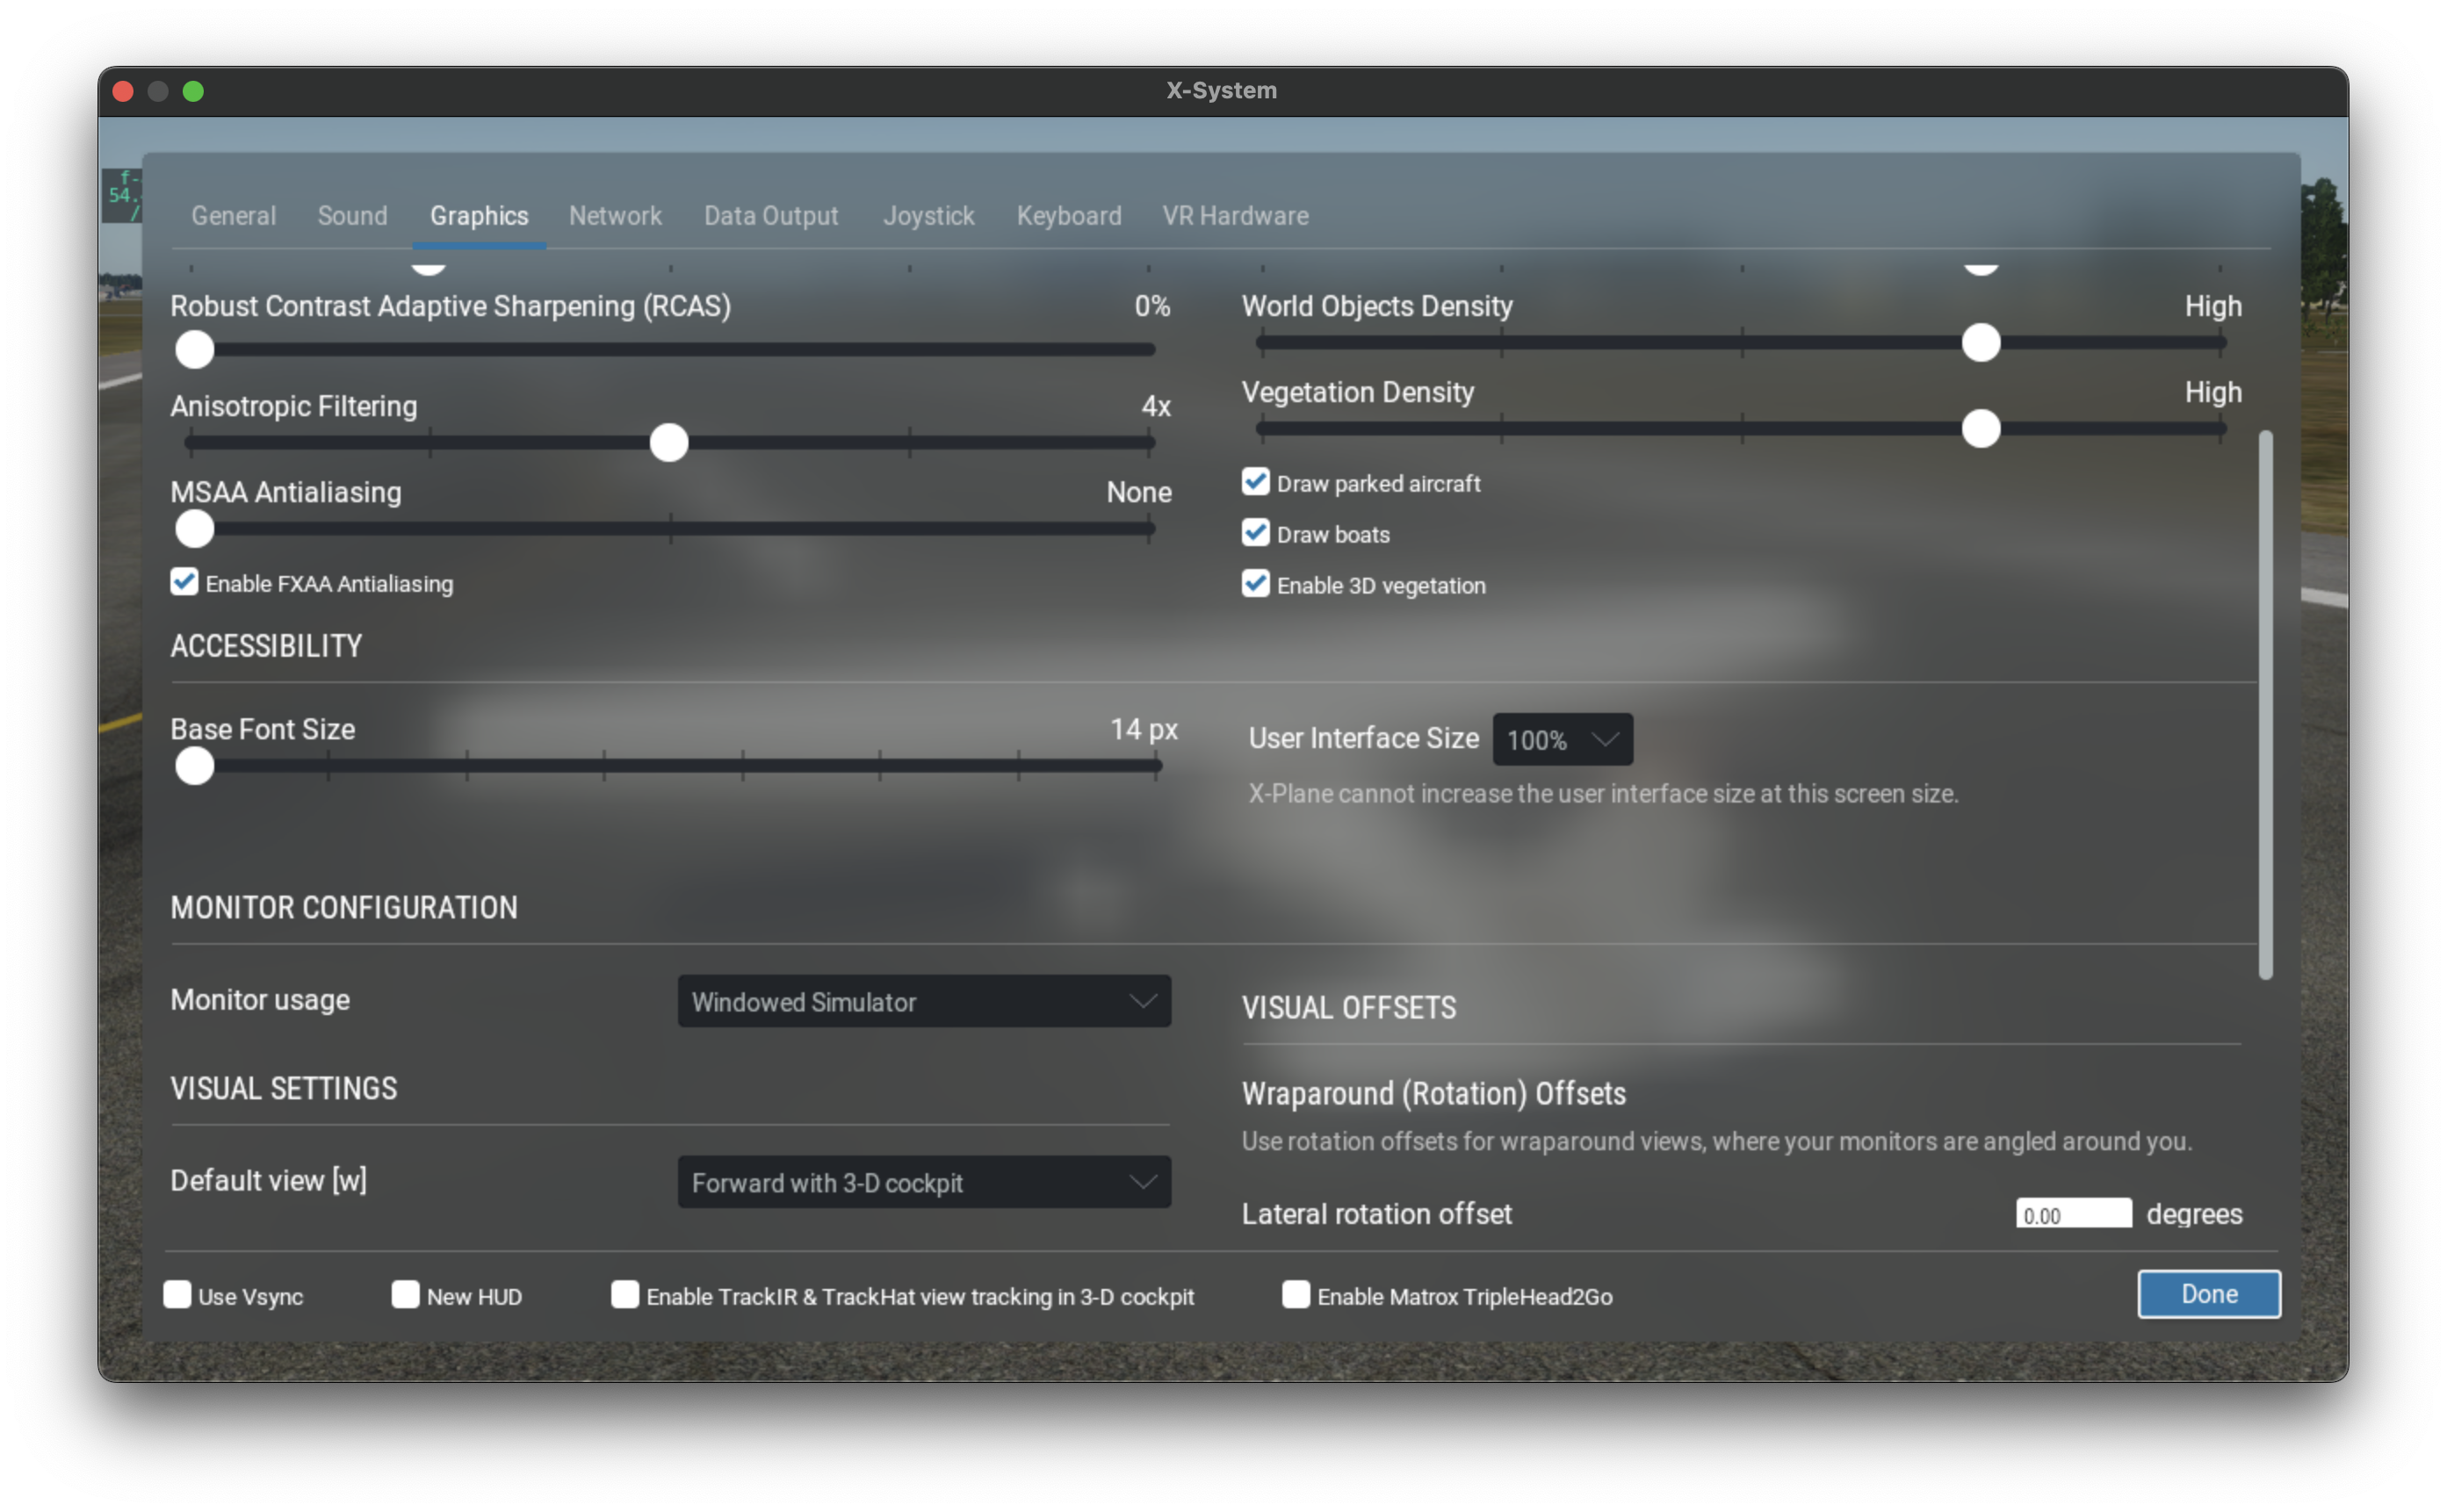This screenshot has height=1512, width=2447.
Task: Check Enable Matrox TripleHead2Go
Action: click(x=1296, y=1295)
